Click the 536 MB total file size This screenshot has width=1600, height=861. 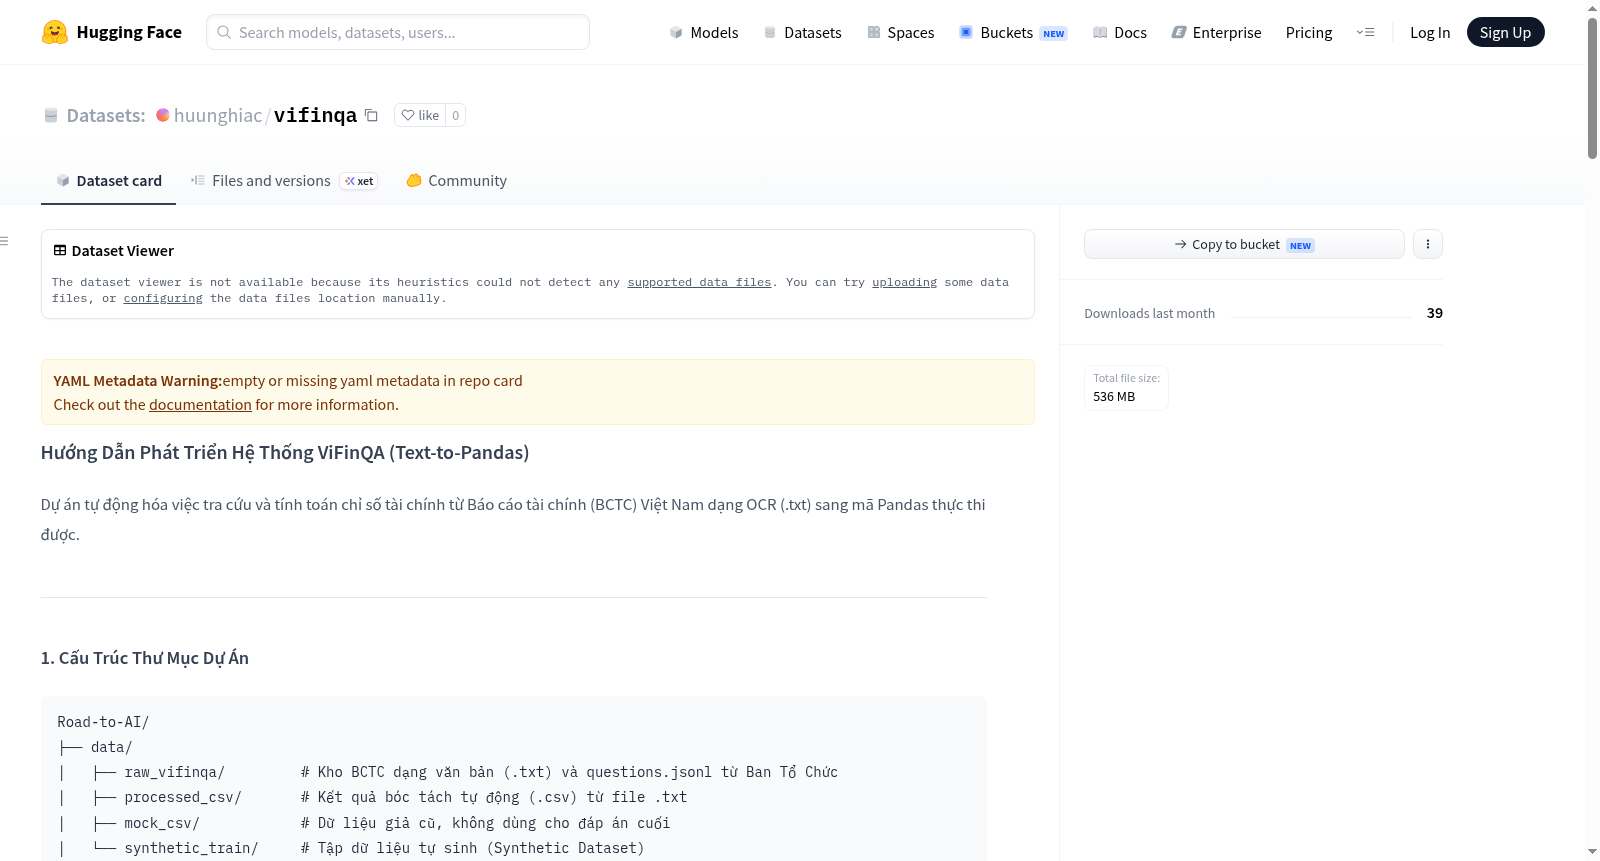pos(1114,397)
